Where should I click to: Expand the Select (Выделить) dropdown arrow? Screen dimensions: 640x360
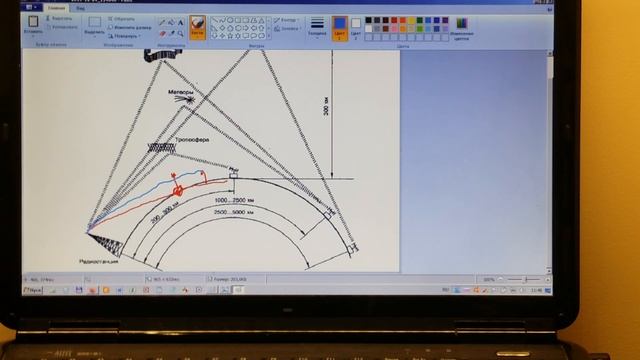click(x=94, y=37)
